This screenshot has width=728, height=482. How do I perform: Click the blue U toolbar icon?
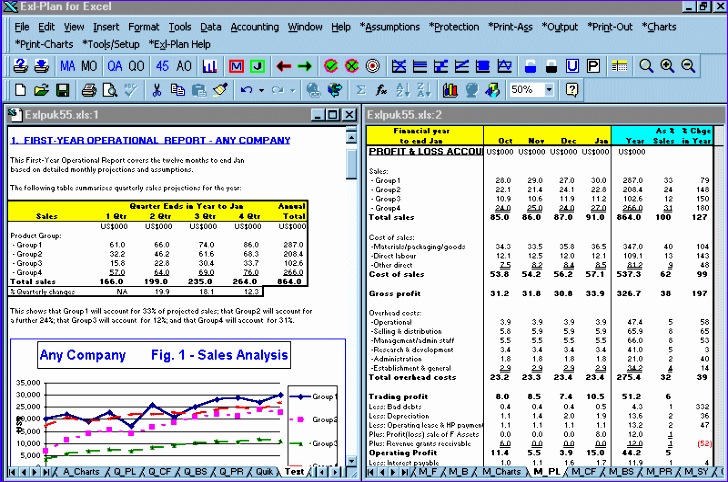[572, 66]
